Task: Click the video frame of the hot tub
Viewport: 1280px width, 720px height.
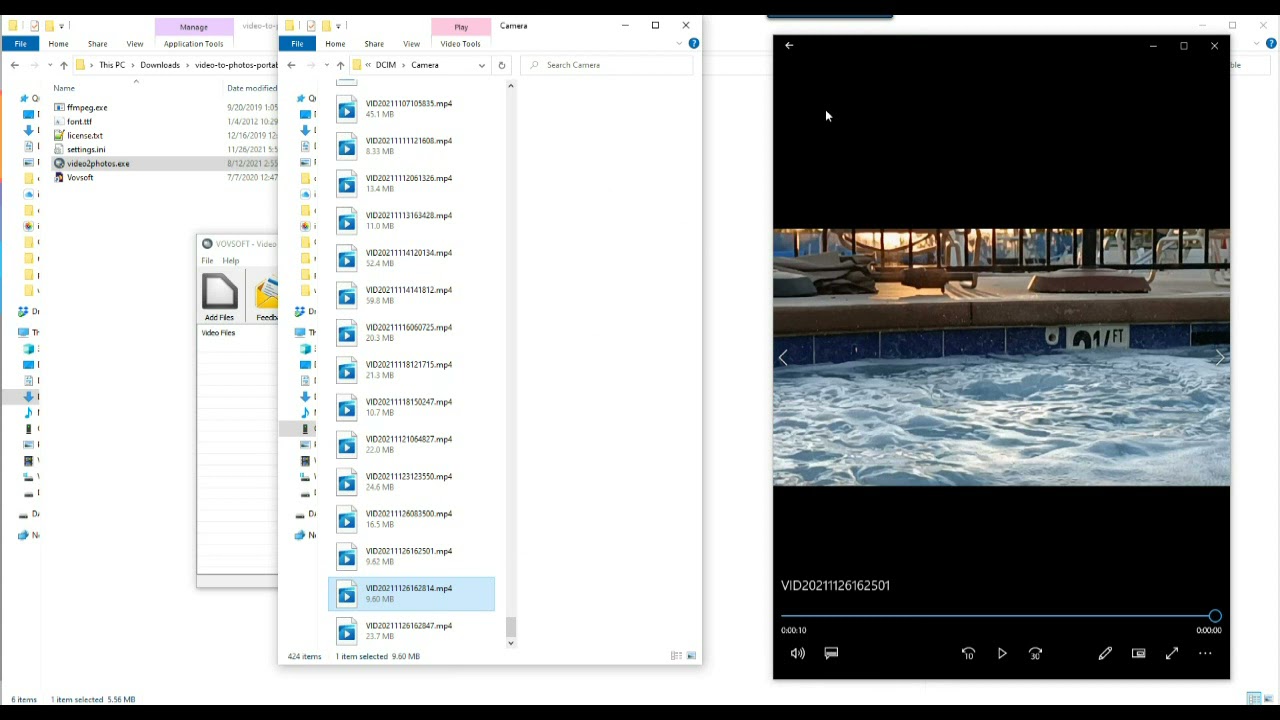Action: pos(1001,357)
